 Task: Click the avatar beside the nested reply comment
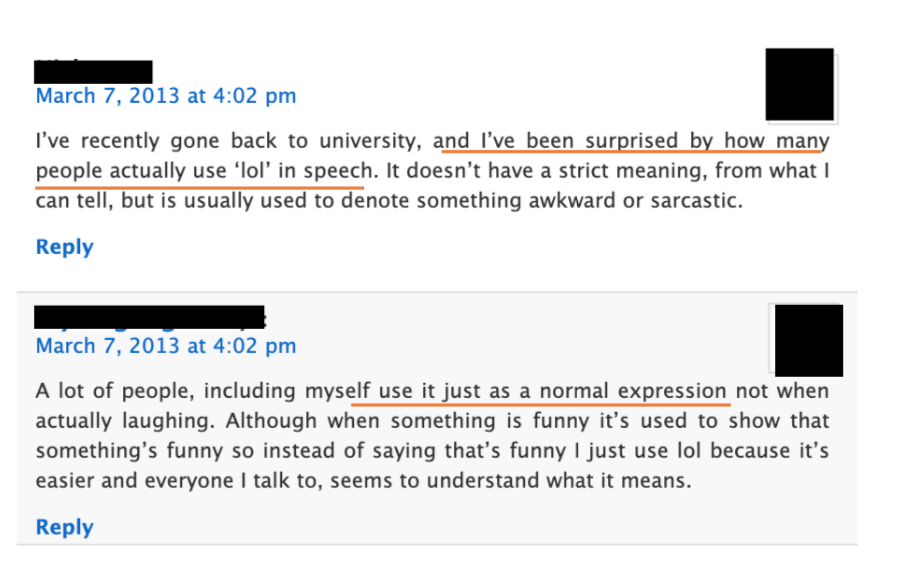tap(808, 340)
